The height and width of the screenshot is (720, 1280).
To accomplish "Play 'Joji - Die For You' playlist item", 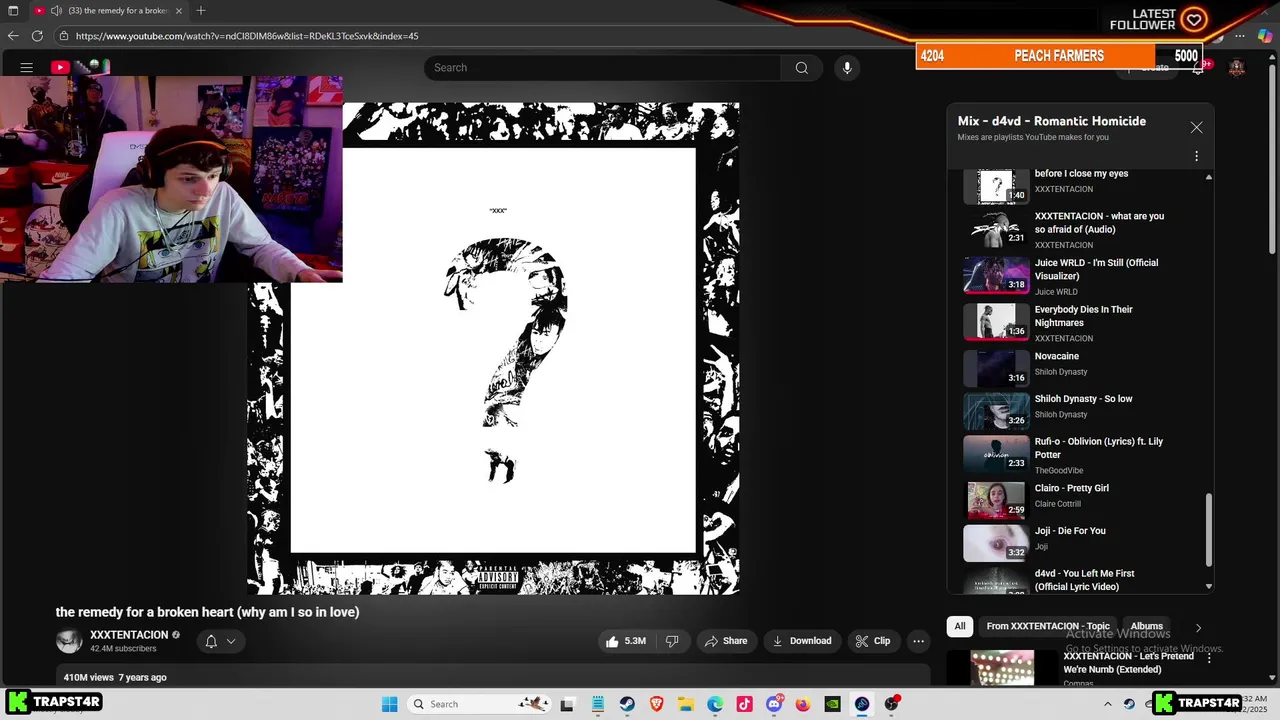I will pyautogui.click(x=1080, y=543).
